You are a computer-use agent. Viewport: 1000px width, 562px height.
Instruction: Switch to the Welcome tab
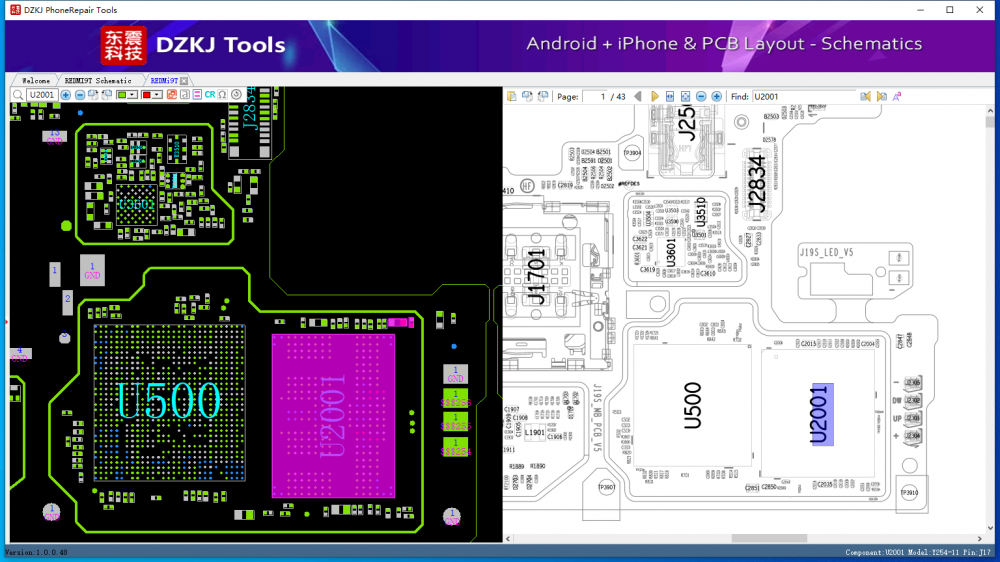[x=35, y=80]
